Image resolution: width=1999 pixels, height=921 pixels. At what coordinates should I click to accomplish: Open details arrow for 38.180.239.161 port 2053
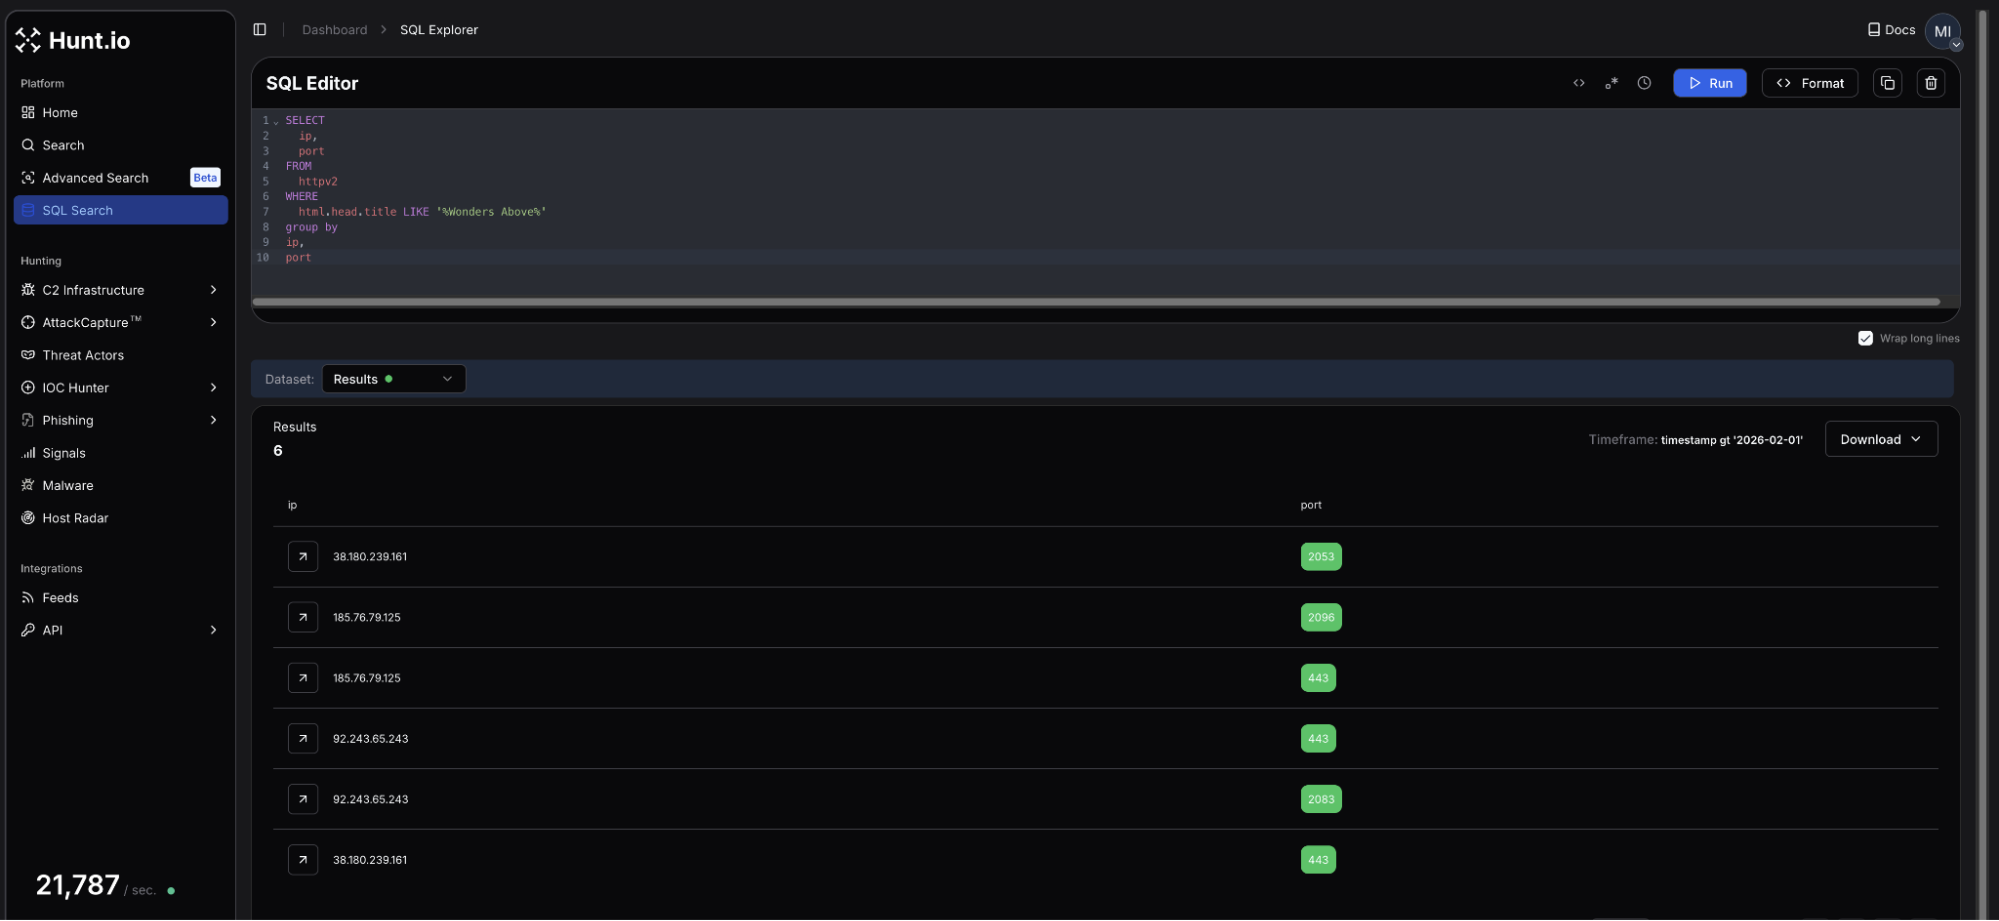click(x=303, y=557)
